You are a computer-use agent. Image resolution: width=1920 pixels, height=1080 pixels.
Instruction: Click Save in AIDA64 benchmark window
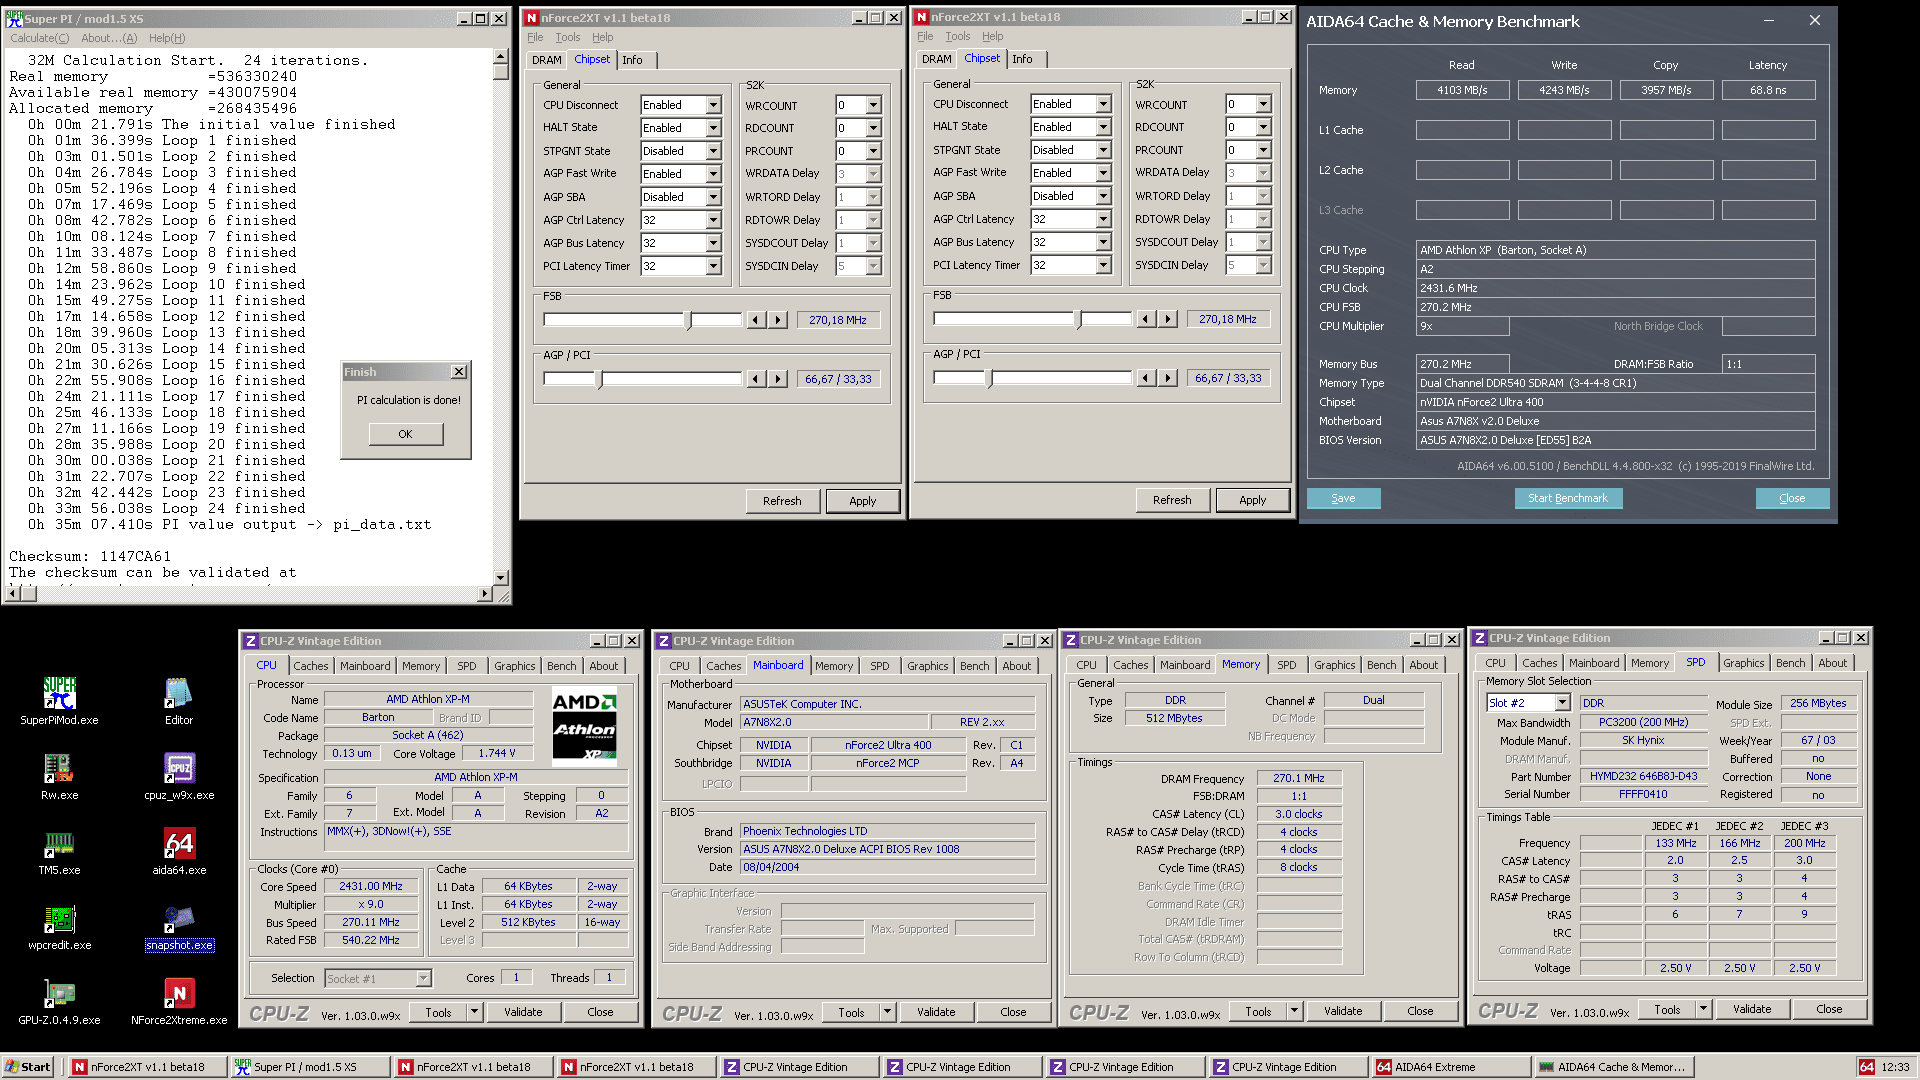click(x=1343, y=498)
